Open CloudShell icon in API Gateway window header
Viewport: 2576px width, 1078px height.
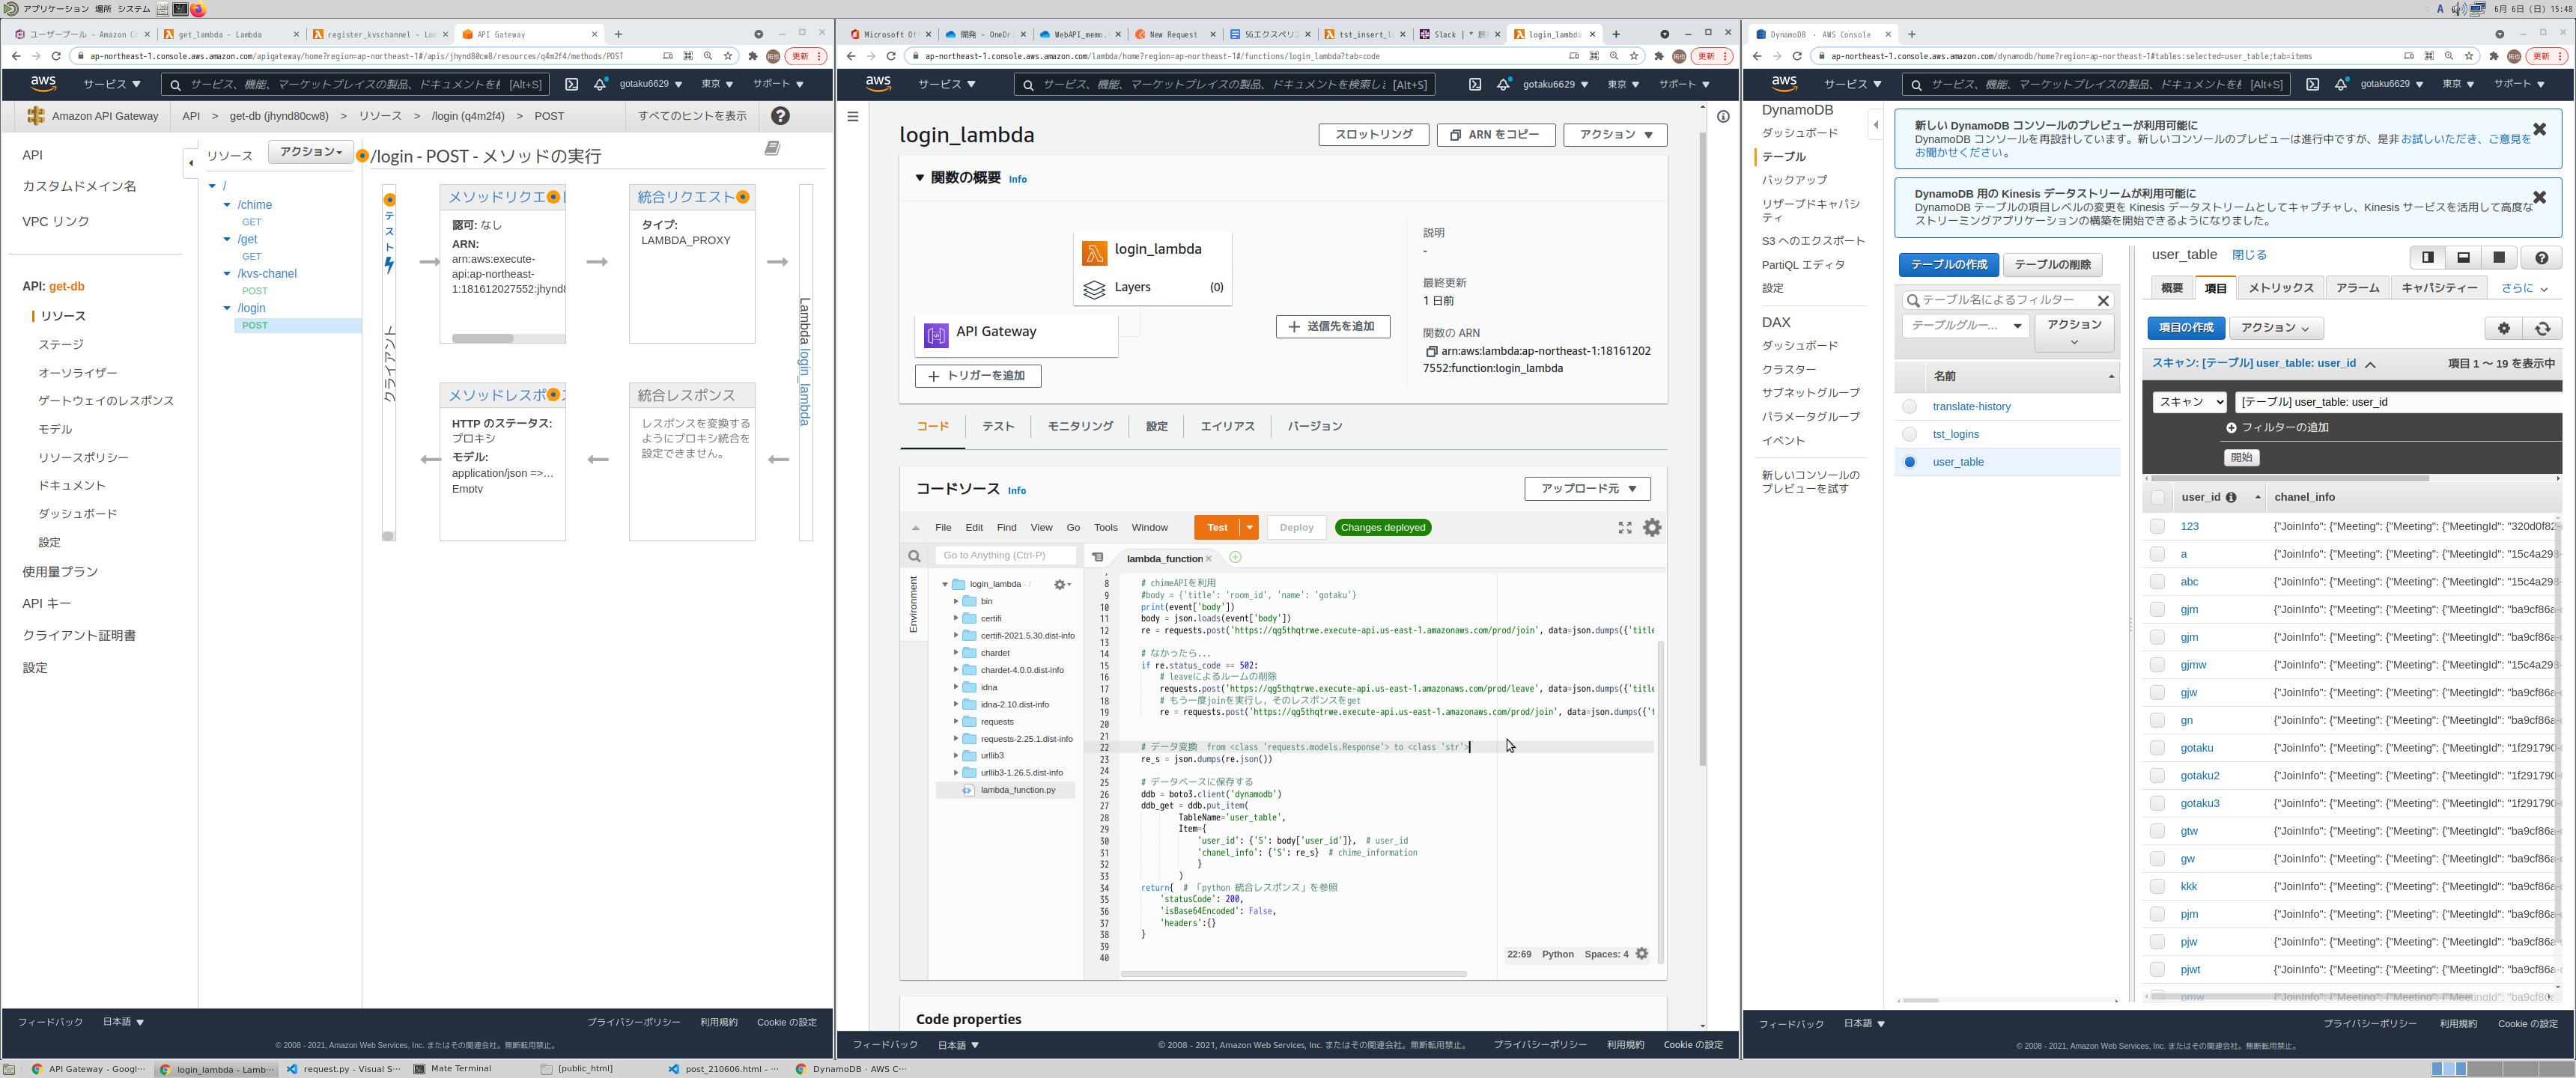(571, 84)
